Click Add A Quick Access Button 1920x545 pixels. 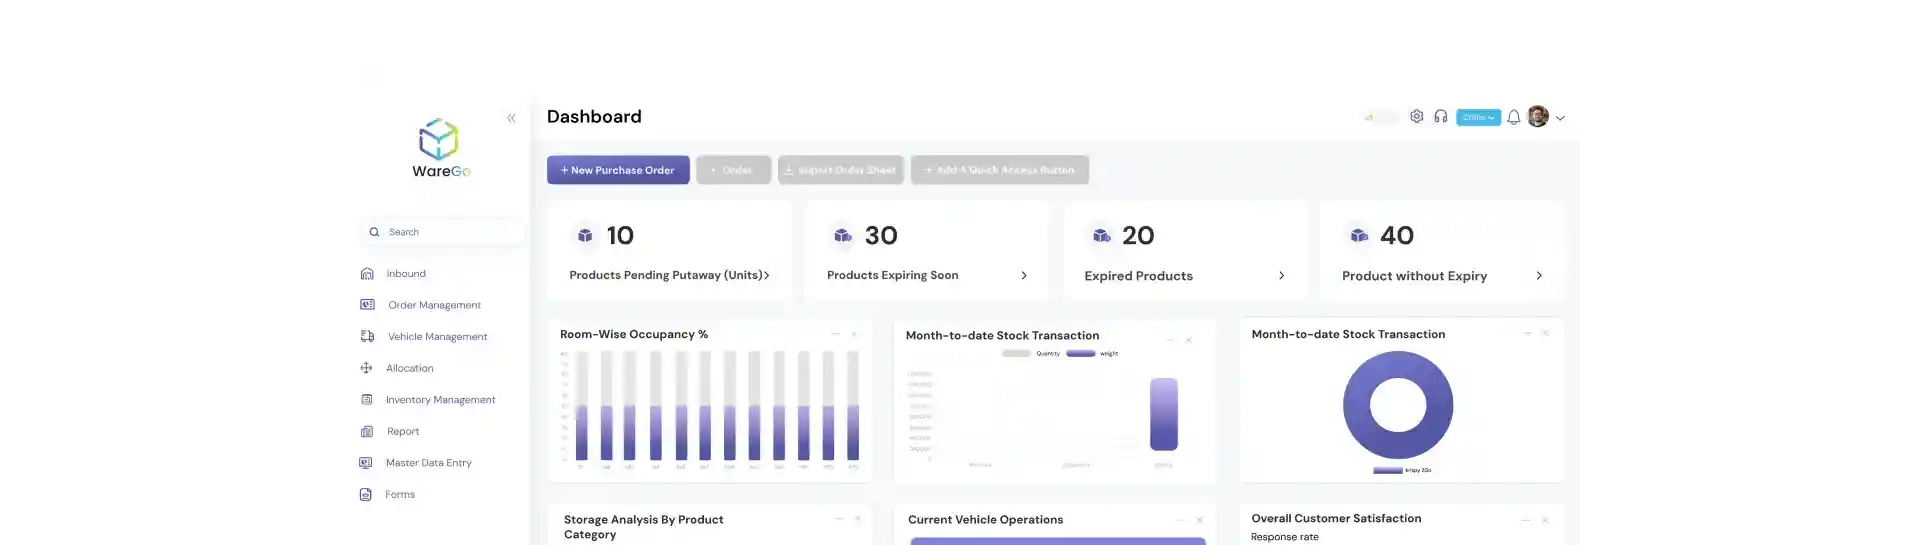(x=1000, y=170)
